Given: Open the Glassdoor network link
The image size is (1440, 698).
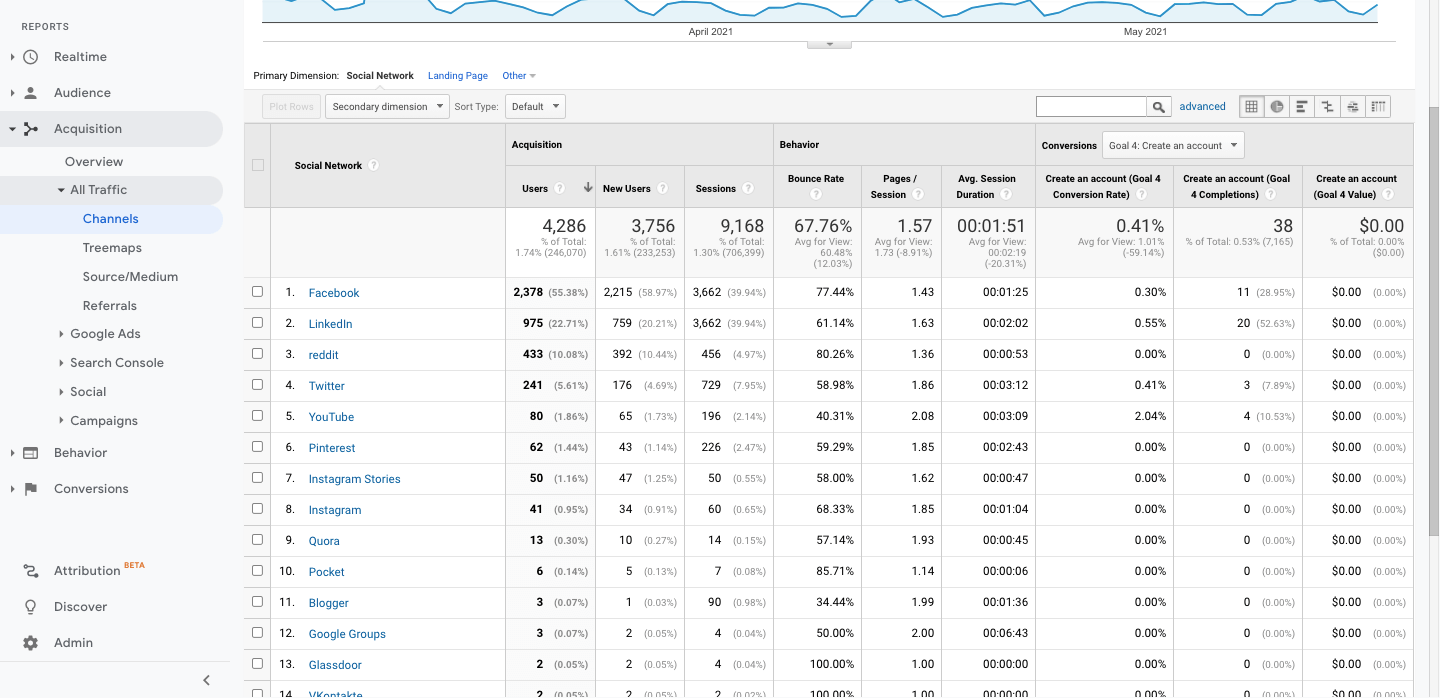Looking at the screenshot, I should 335,665.
